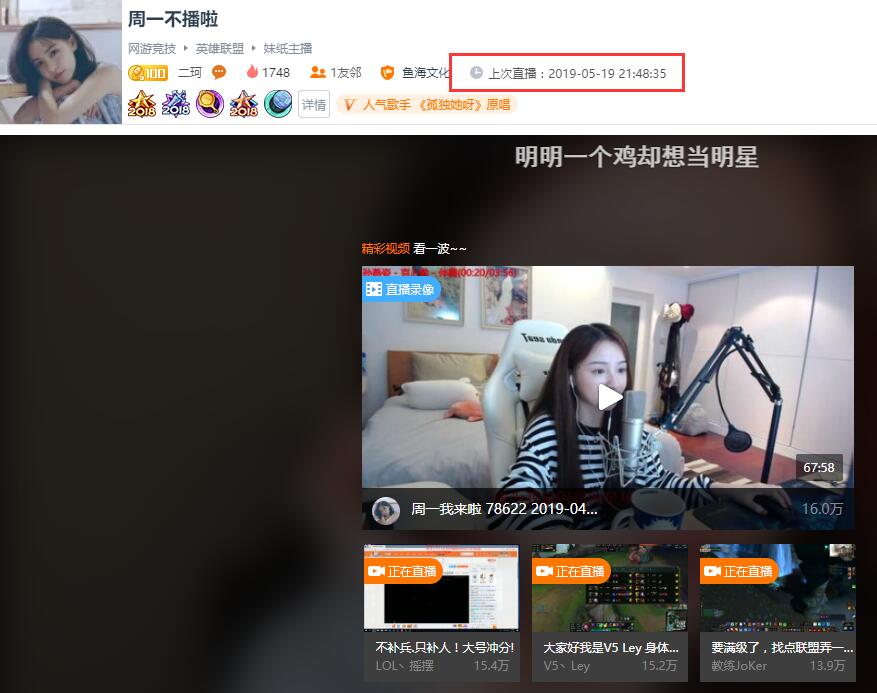Open 英雄联盟 breadcrumb link
This screenshot has width=877, height=693.
point(219,49)
